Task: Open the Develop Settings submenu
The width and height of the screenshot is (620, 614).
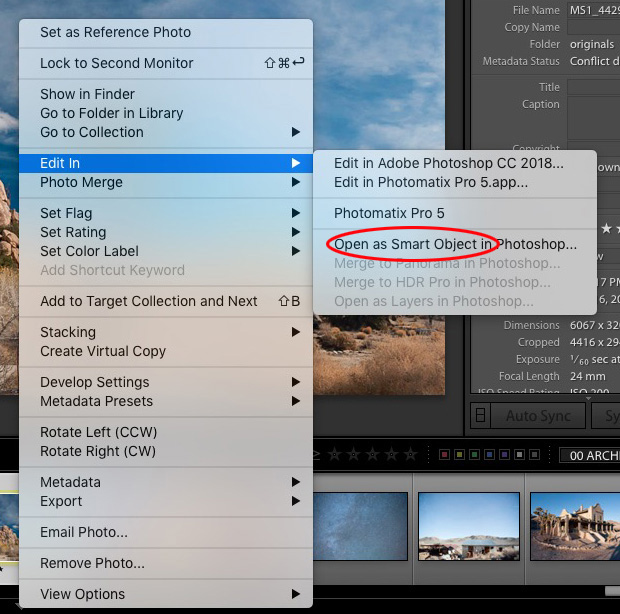Action: (x=166, y=382)
